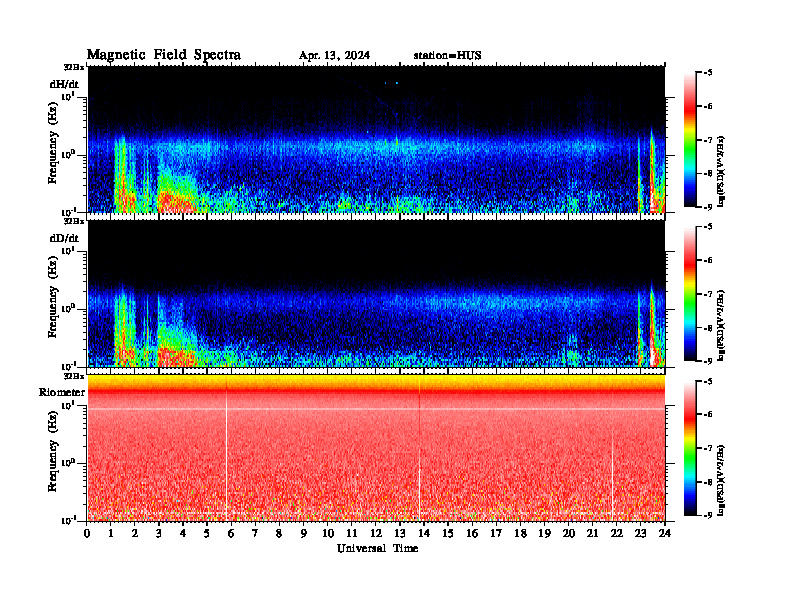
Task: Click hour "0" on the Universal Time axis
Action: [x=87, y=533]
